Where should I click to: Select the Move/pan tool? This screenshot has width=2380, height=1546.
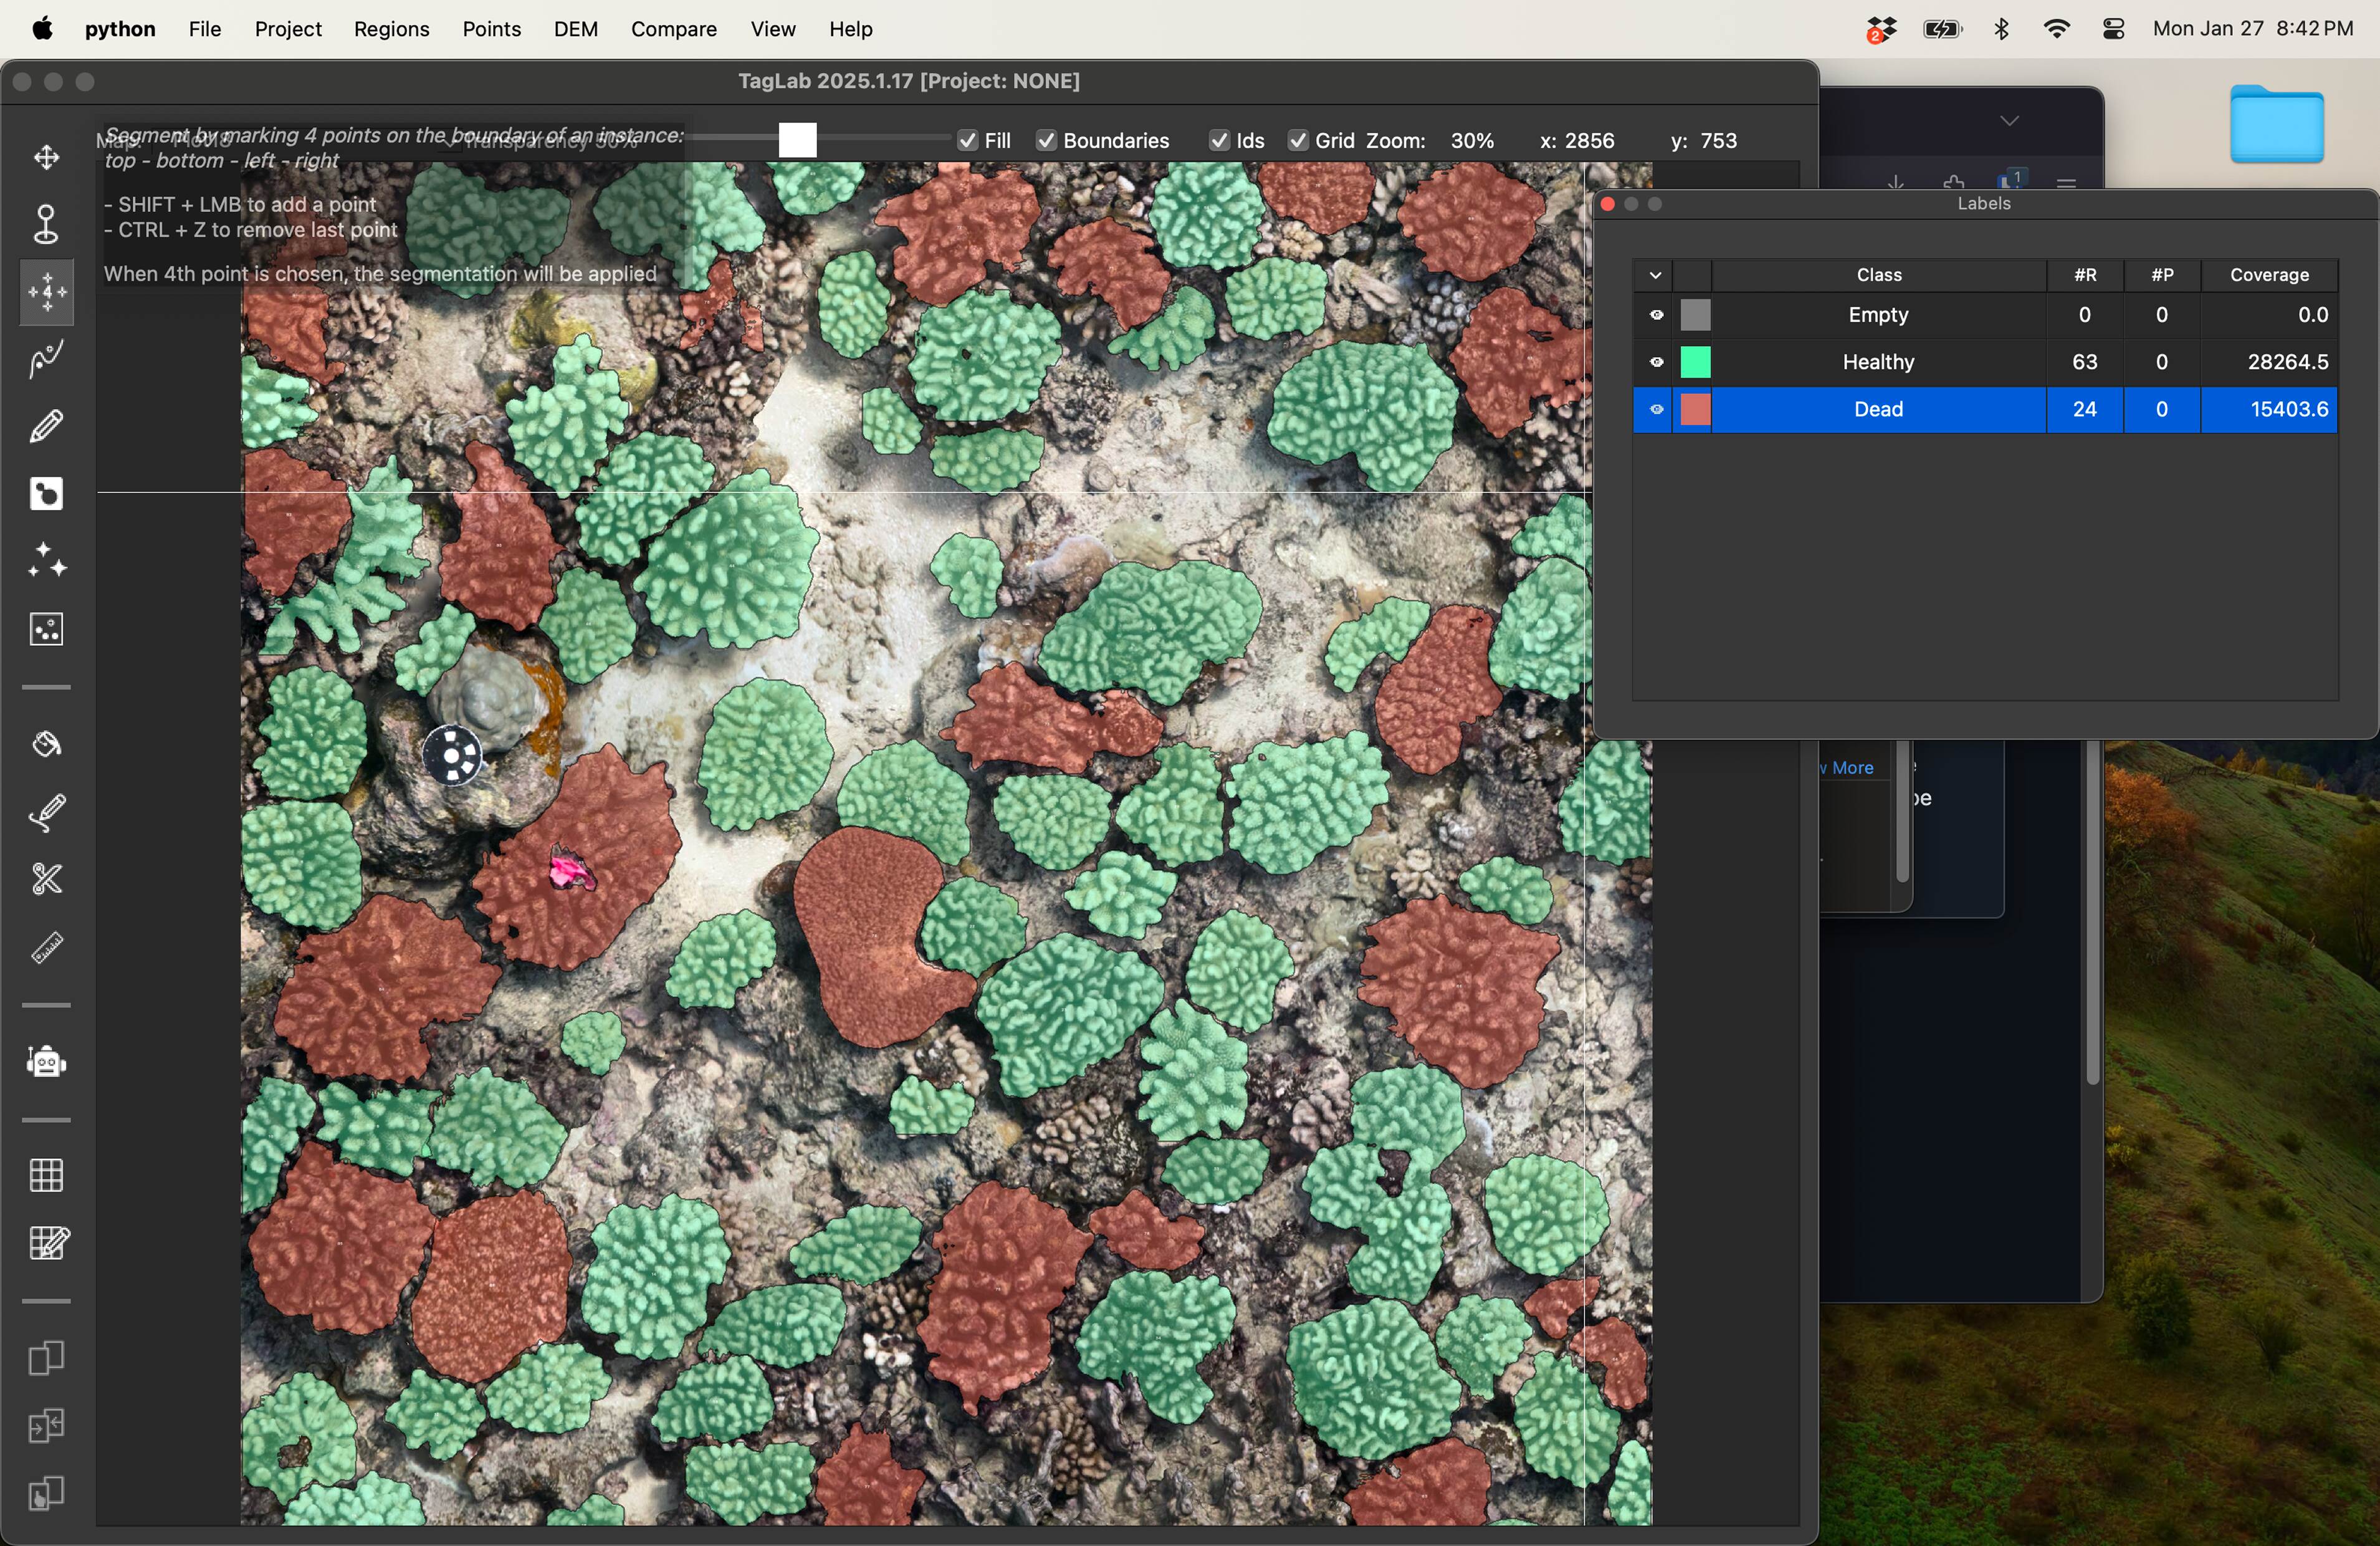click(x=46, y=158)
